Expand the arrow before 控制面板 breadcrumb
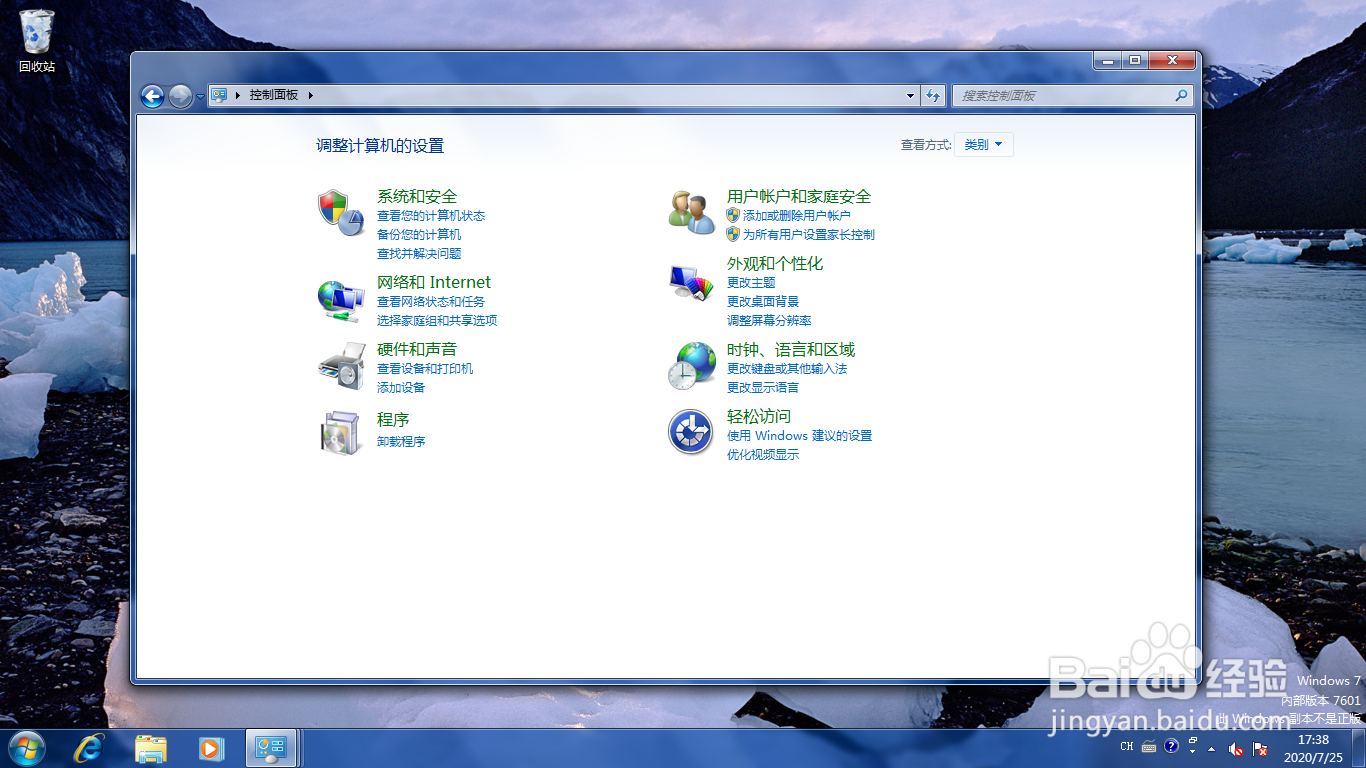Viewport: 1366px width, 768px height. coord(238,95)
